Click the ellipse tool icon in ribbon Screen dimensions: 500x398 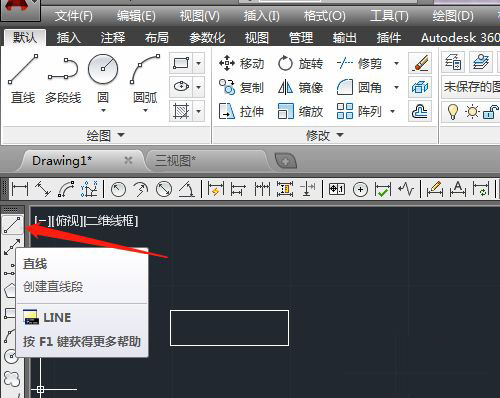pyautogui.click(x=181, y=87)
